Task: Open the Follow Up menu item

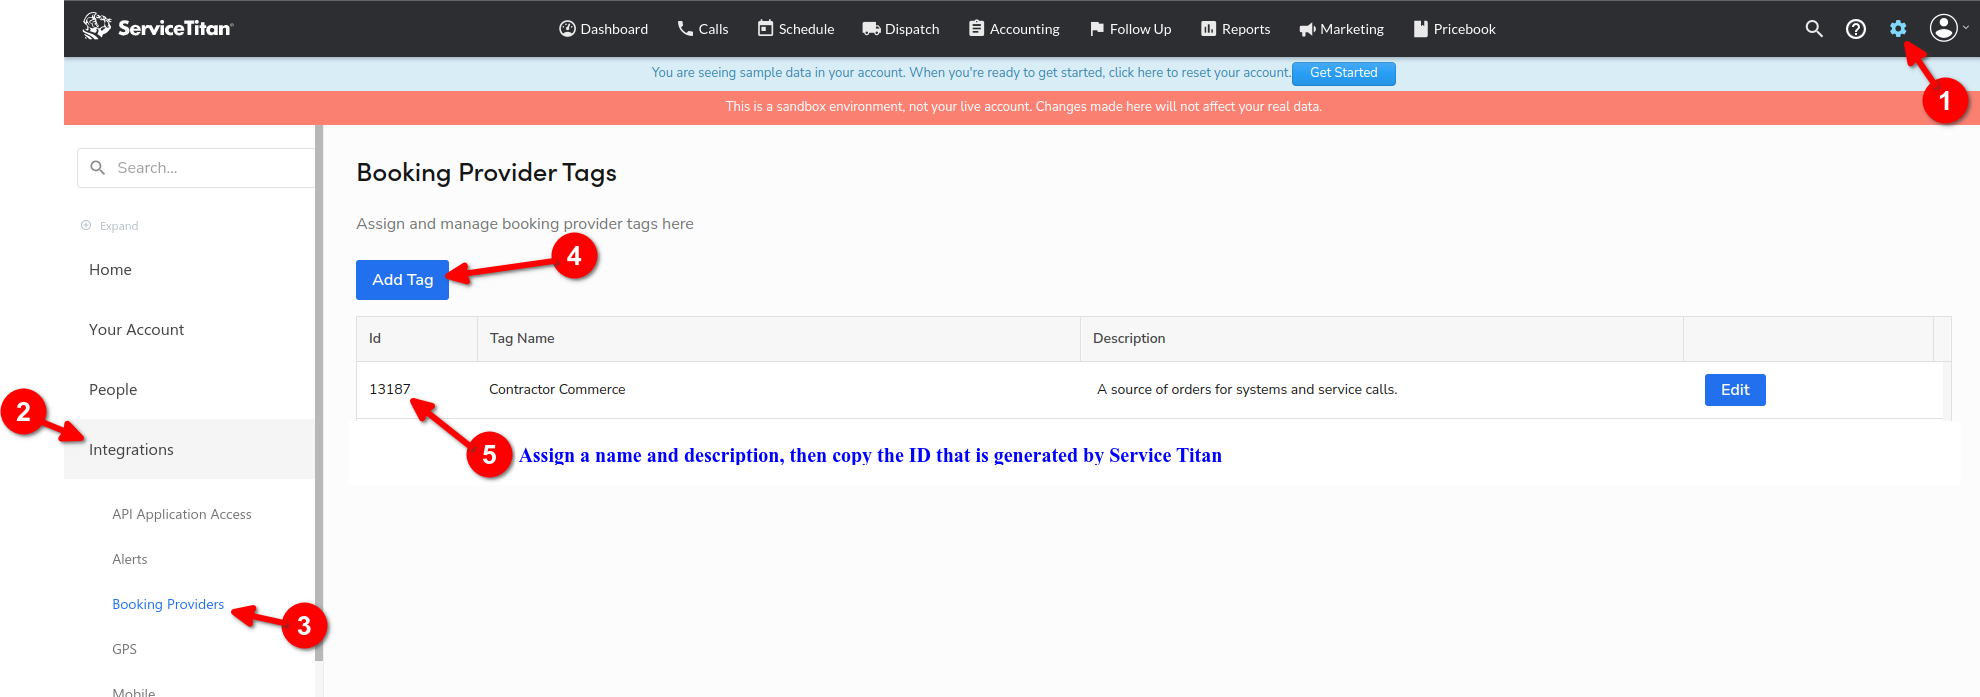Action: coord(1130,29)
